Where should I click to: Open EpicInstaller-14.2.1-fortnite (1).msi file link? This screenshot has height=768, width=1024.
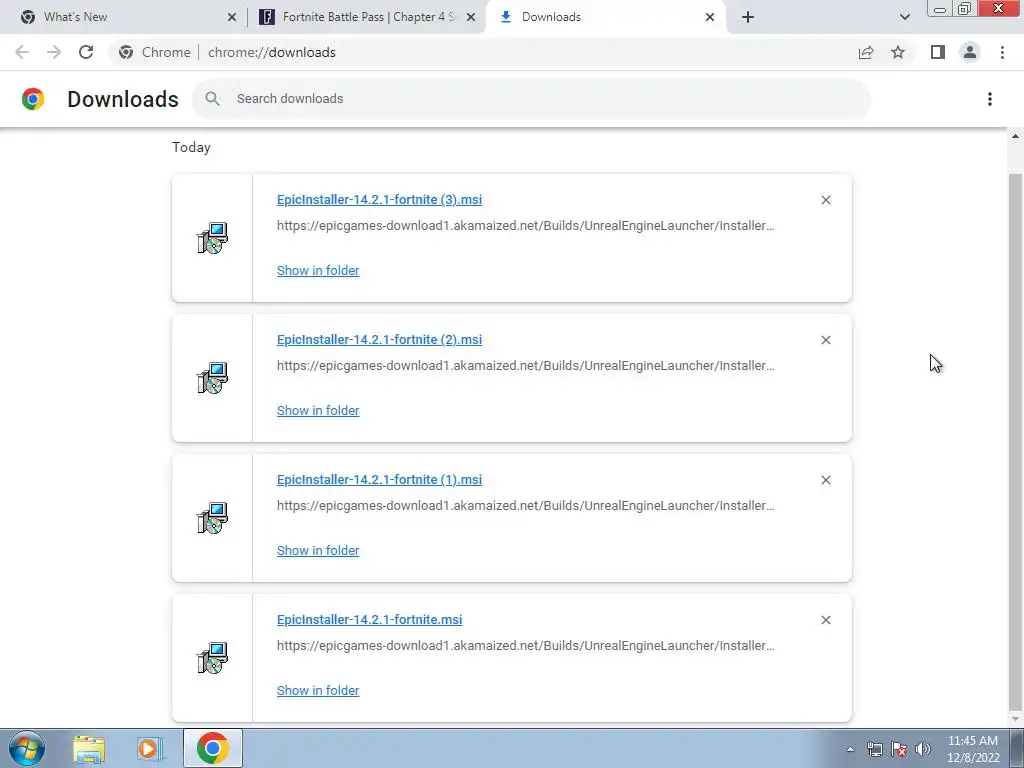[379, 479]
